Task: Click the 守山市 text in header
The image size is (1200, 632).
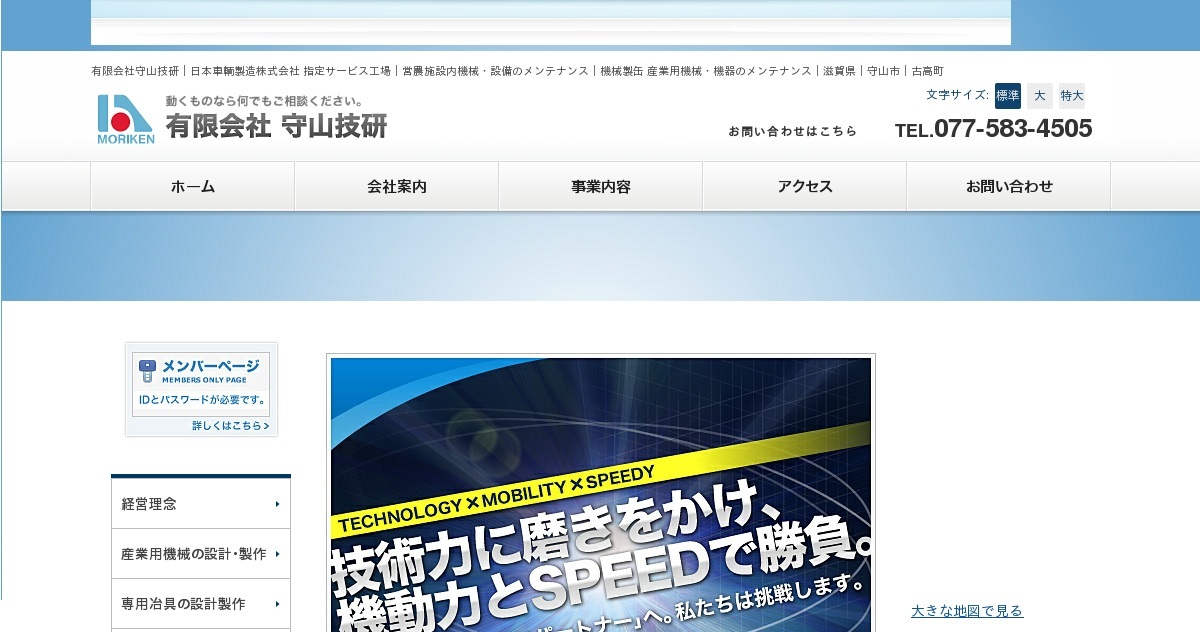Action: (x=883, y=71)
